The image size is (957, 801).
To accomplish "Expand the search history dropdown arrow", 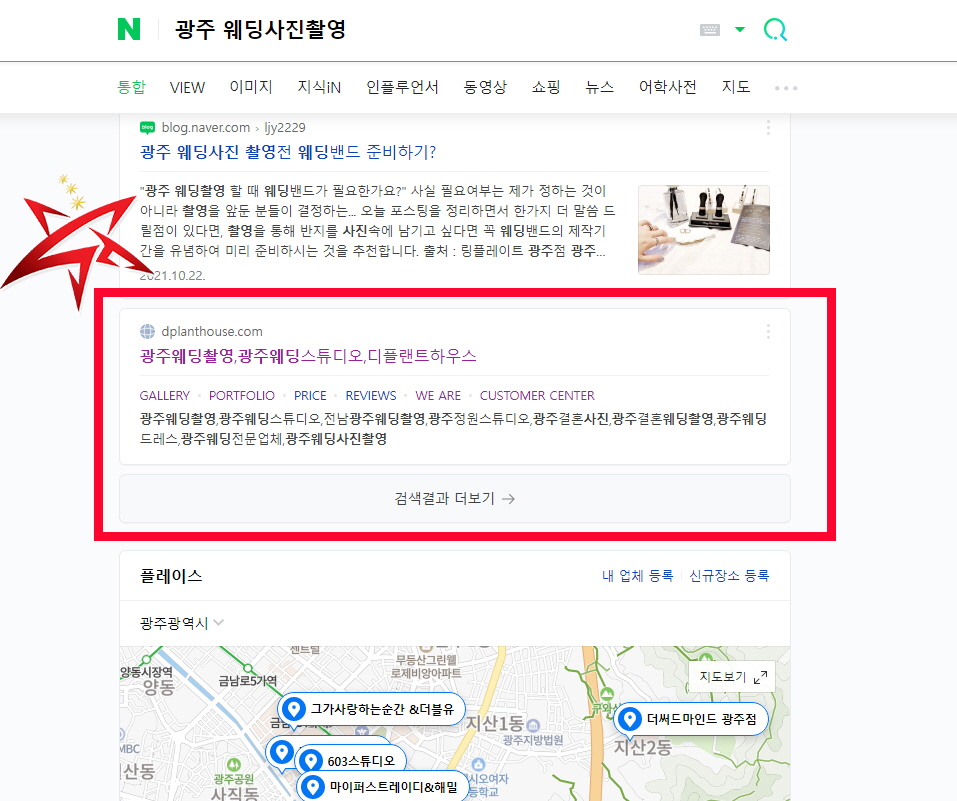I will tap(740, 29).
